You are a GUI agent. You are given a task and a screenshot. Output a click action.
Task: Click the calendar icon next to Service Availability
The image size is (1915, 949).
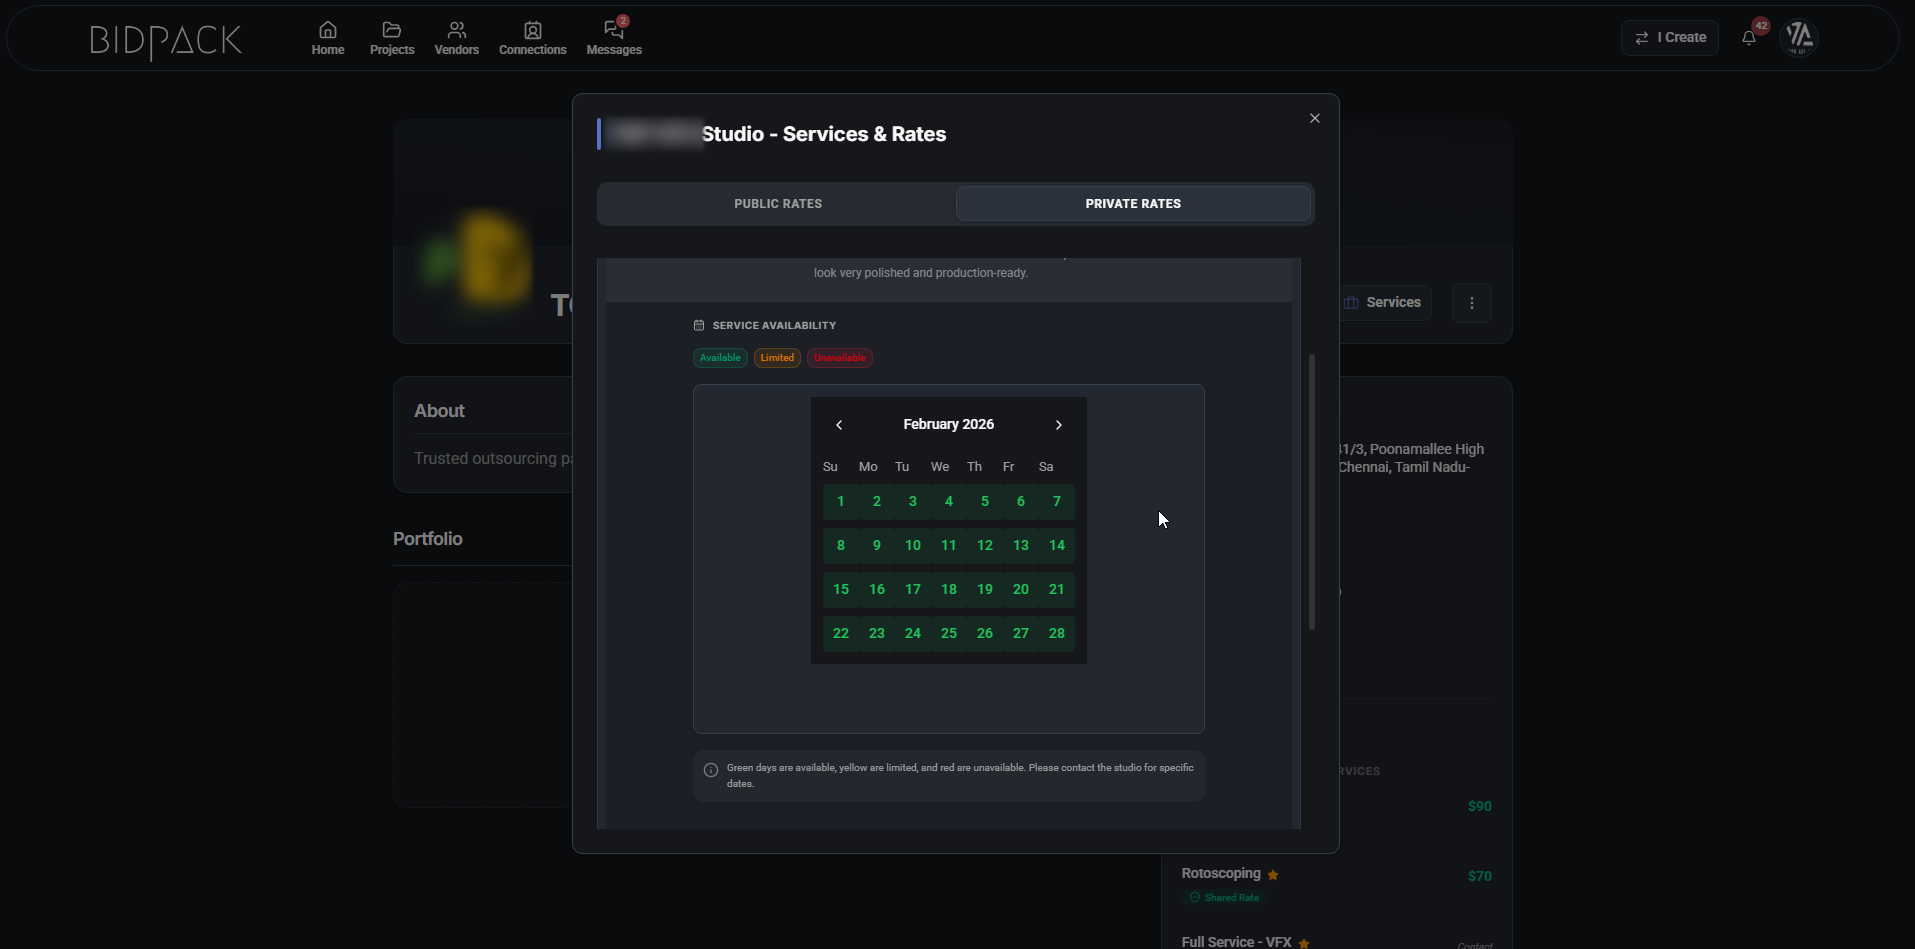pyautogui.click(x=698, y=324)
